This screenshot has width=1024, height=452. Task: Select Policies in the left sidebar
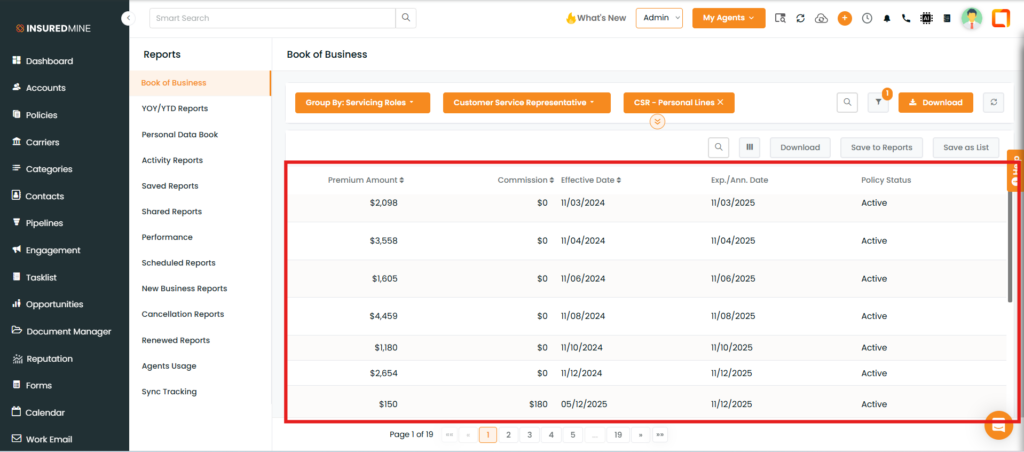click(47, 115)
